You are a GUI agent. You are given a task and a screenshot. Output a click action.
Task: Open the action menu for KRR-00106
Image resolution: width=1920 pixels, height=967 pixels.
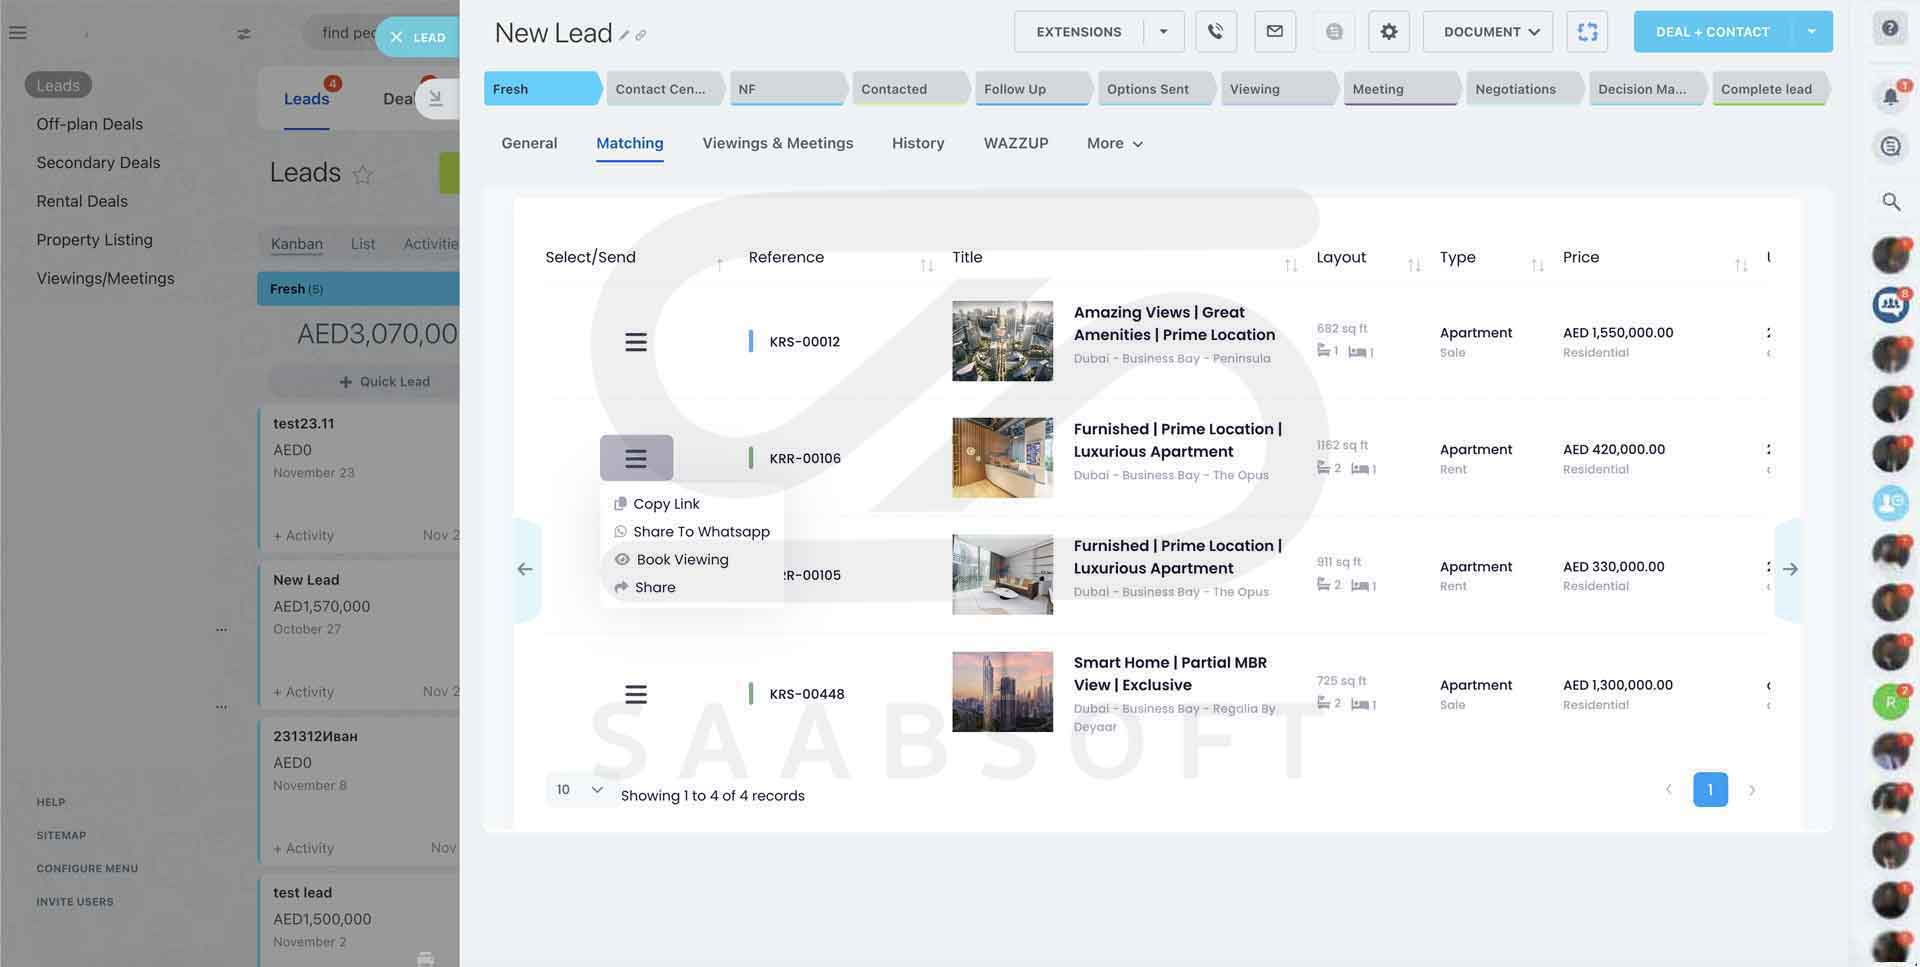636,458
